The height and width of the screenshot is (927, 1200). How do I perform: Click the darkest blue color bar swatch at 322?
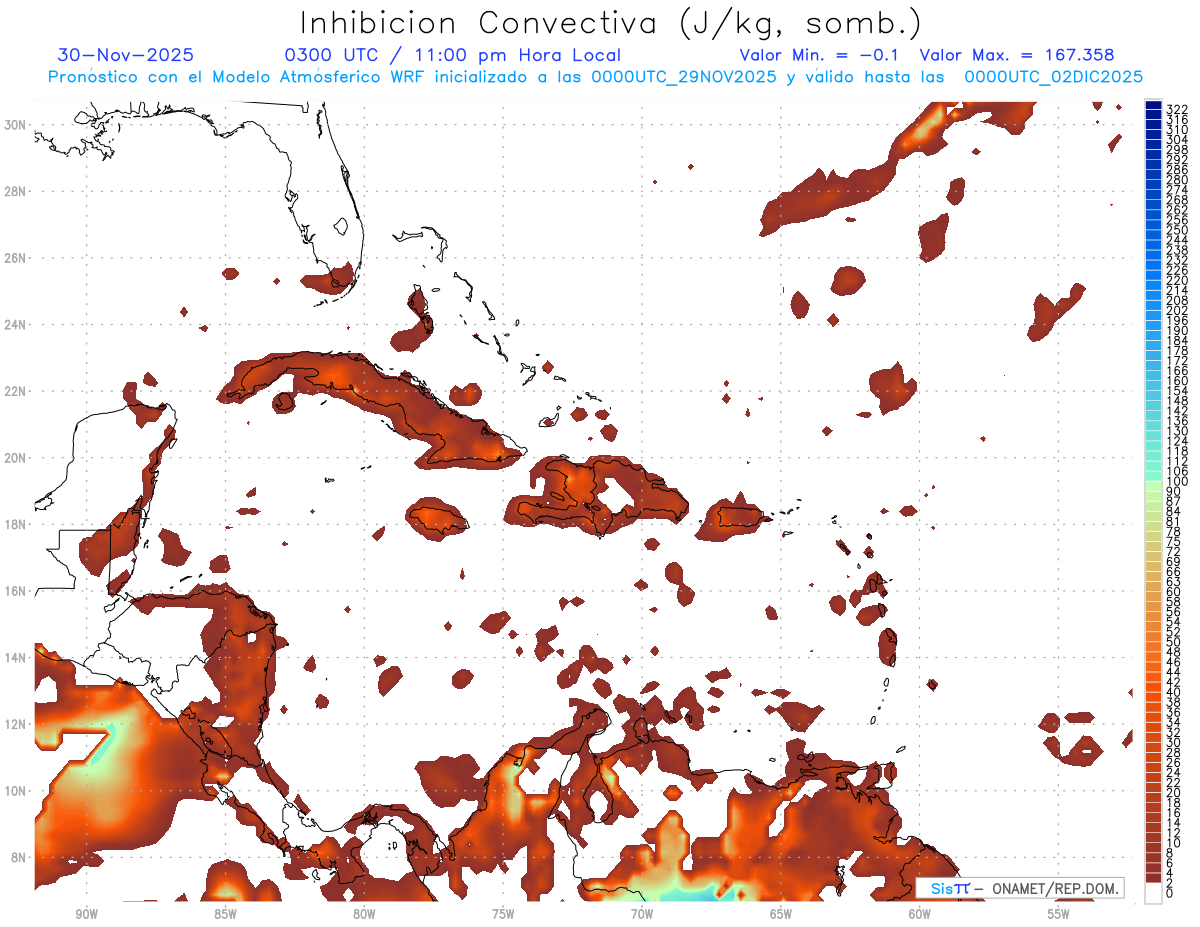tap(1153, 105)
